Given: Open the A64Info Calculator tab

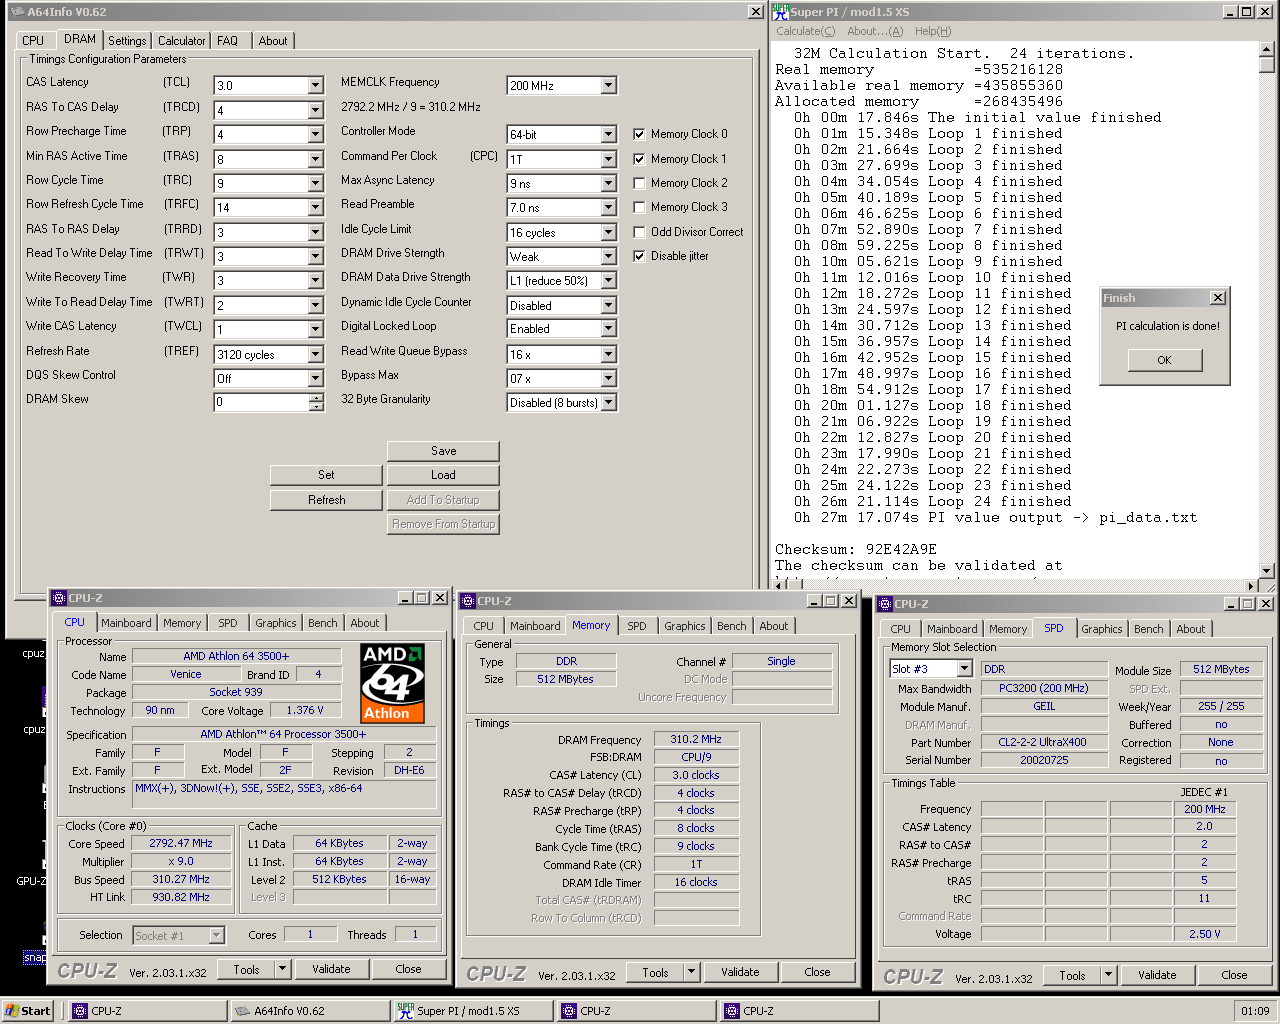Looking at the screenshot, I should click(x=182, y=41).
